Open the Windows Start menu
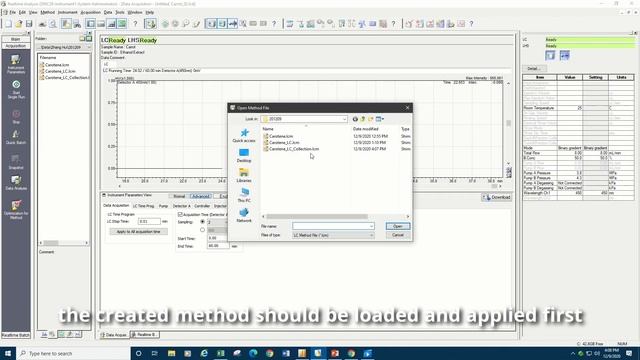This screenshot has width=640, height=360. pyautogui.click(x=8, y=353)
